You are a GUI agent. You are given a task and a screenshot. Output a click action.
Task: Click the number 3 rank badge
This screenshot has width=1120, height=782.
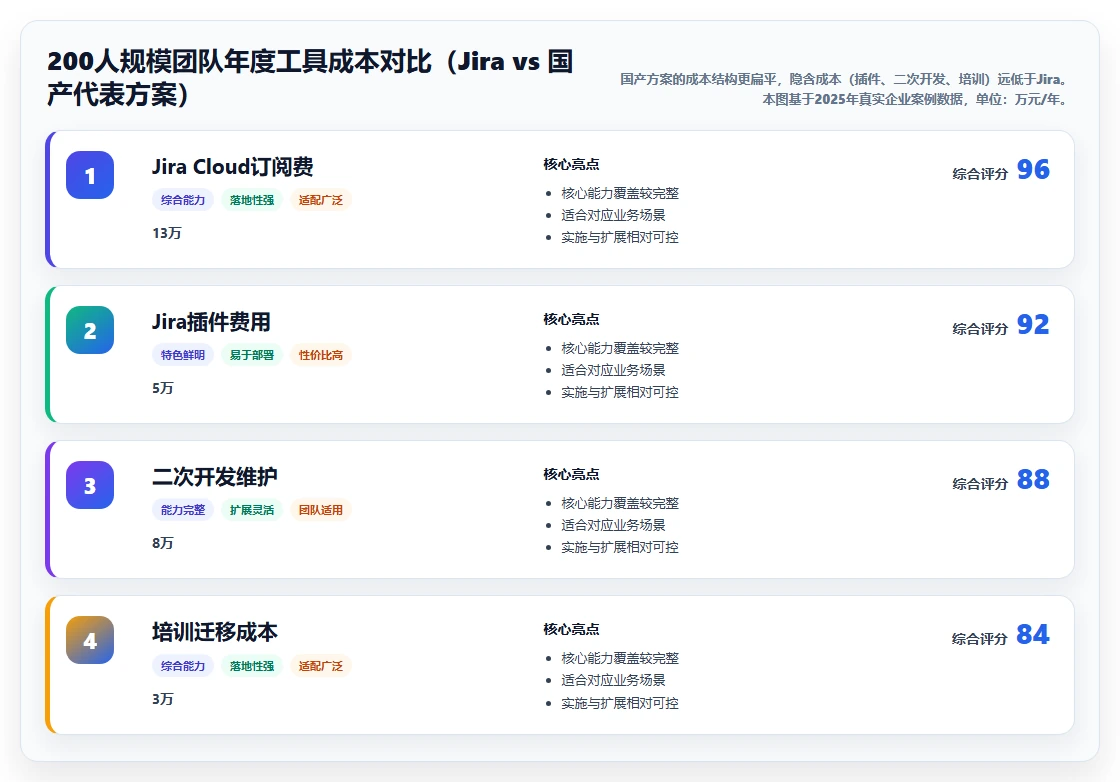90,485
